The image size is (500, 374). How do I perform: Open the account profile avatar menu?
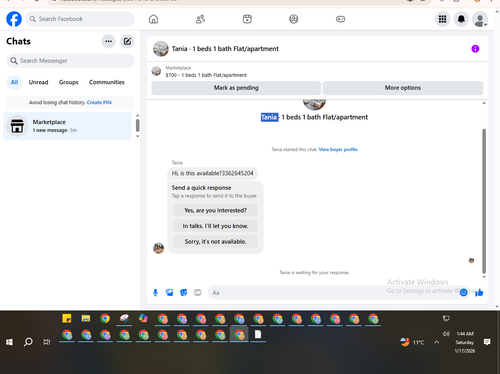[x=480, y=19]
